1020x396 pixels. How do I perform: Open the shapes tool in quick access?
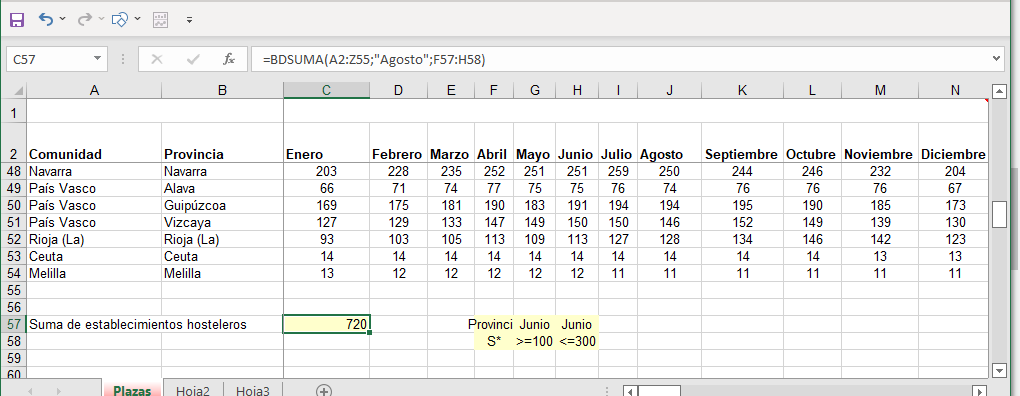click(120, 20)
